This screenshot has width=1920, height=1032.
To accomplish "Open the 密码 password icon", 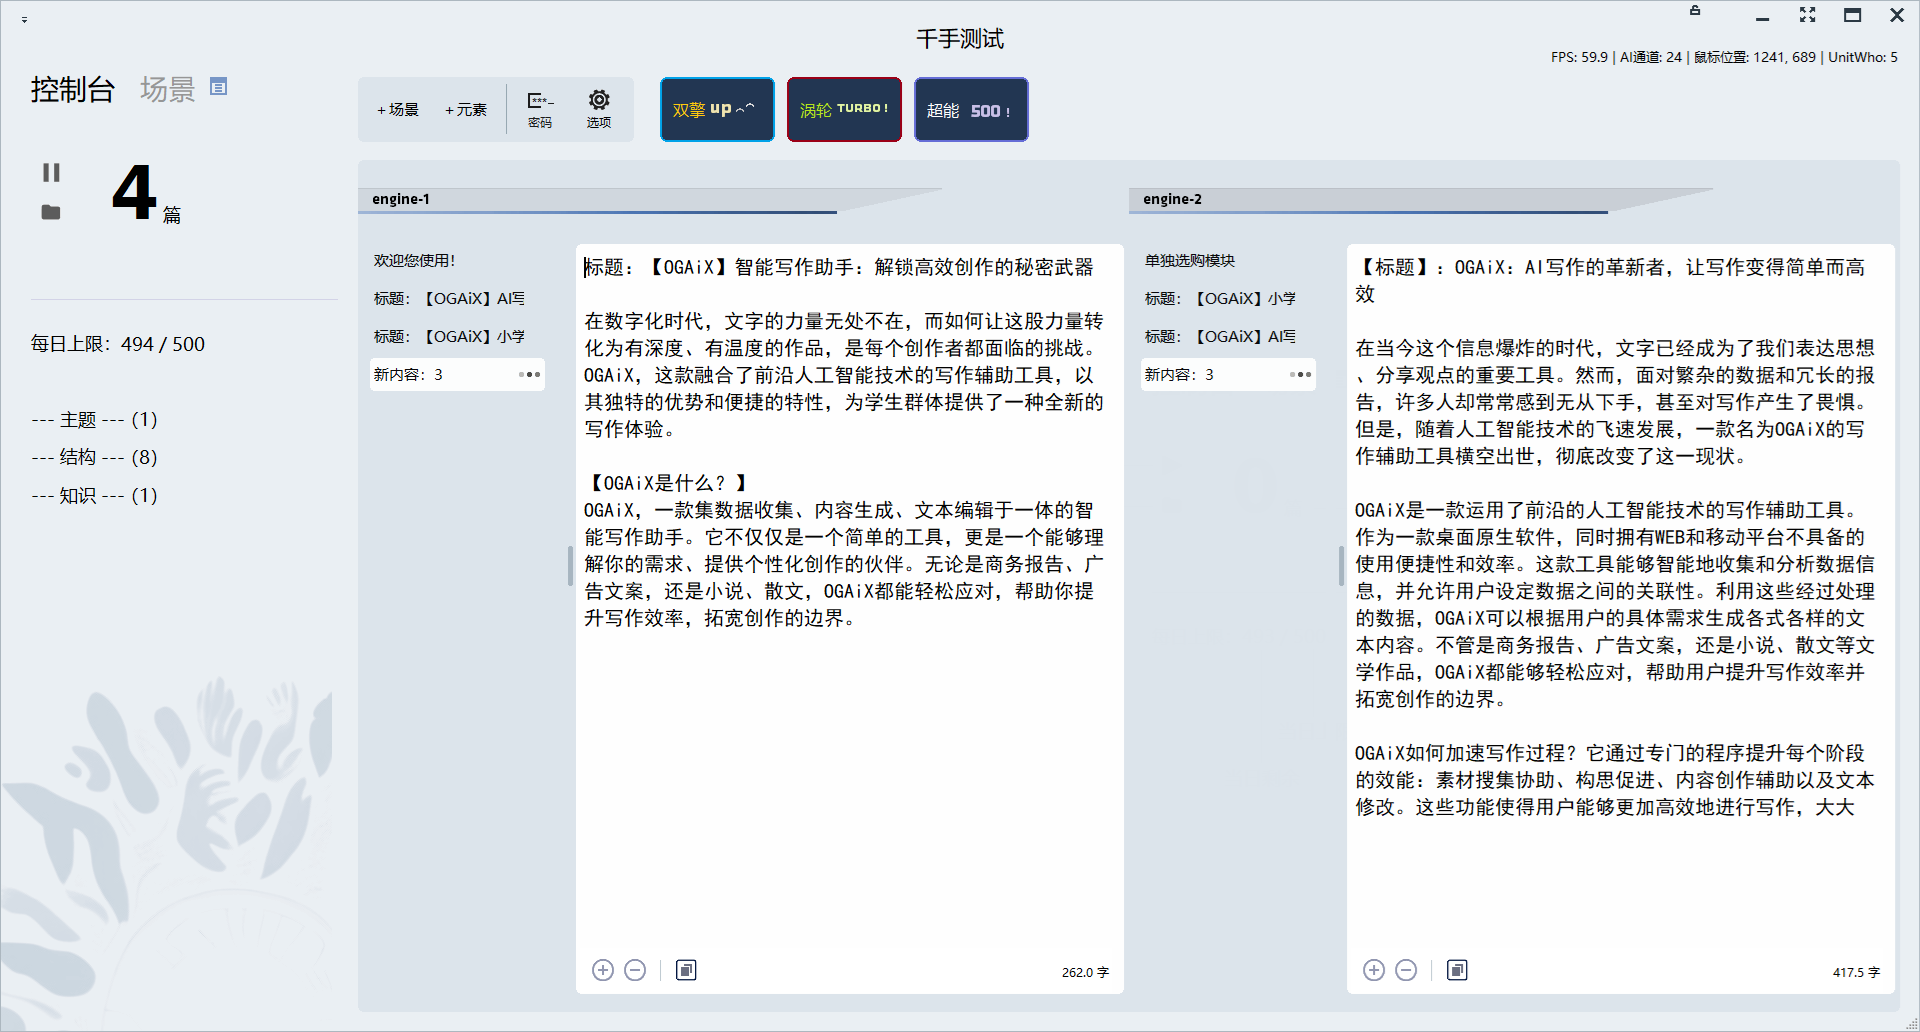I will [x=540, y=108].
